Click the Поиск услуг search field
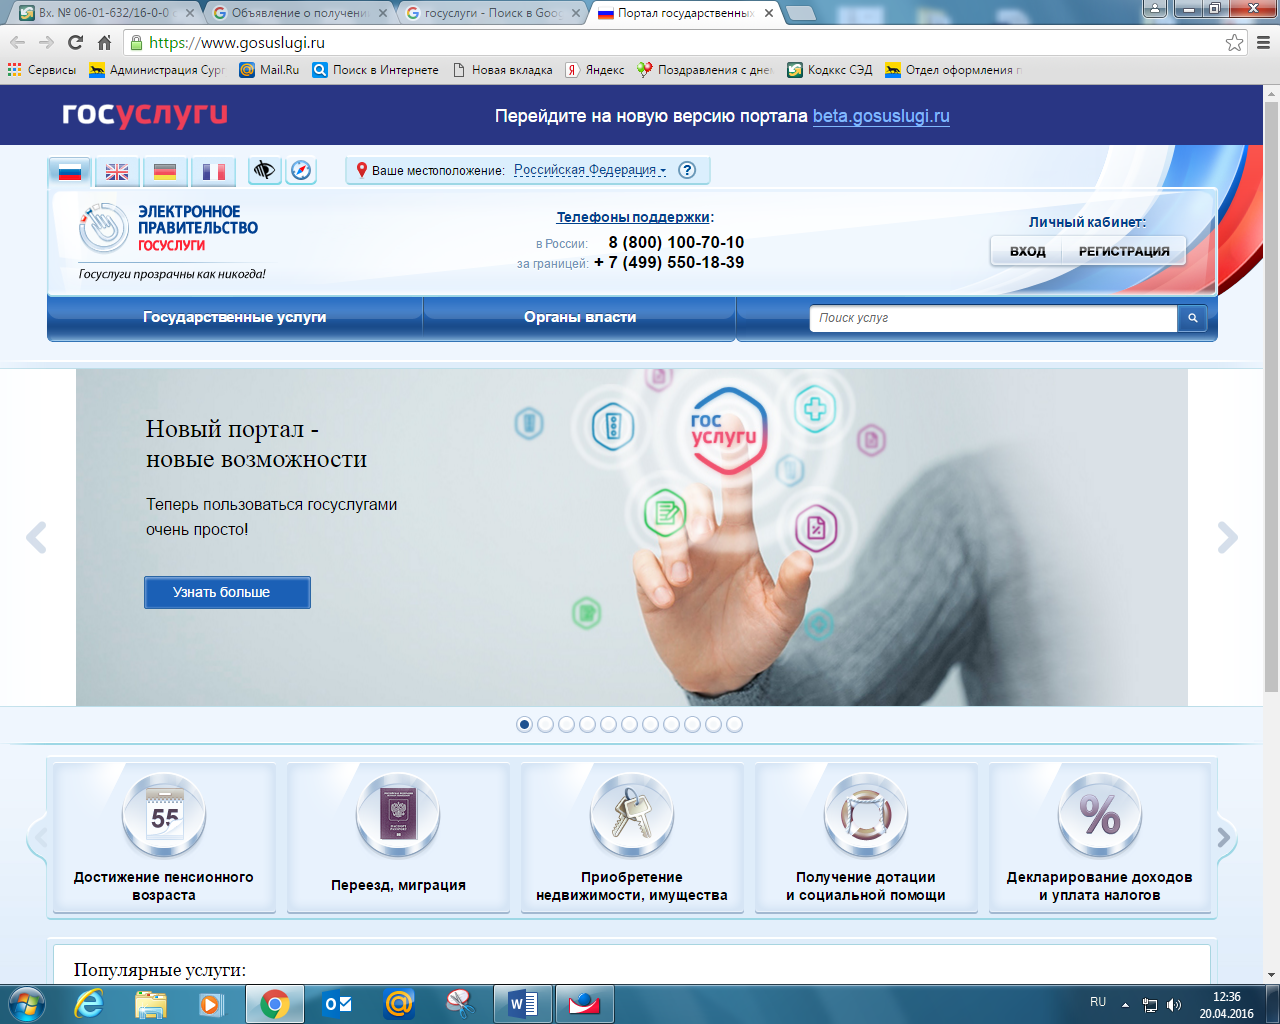The height and width of the screenshot is (1024, 1280). click(993, 318)
